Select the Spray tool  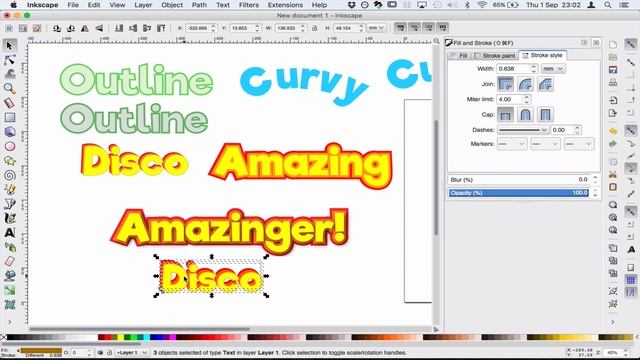[x=10, y=247]
